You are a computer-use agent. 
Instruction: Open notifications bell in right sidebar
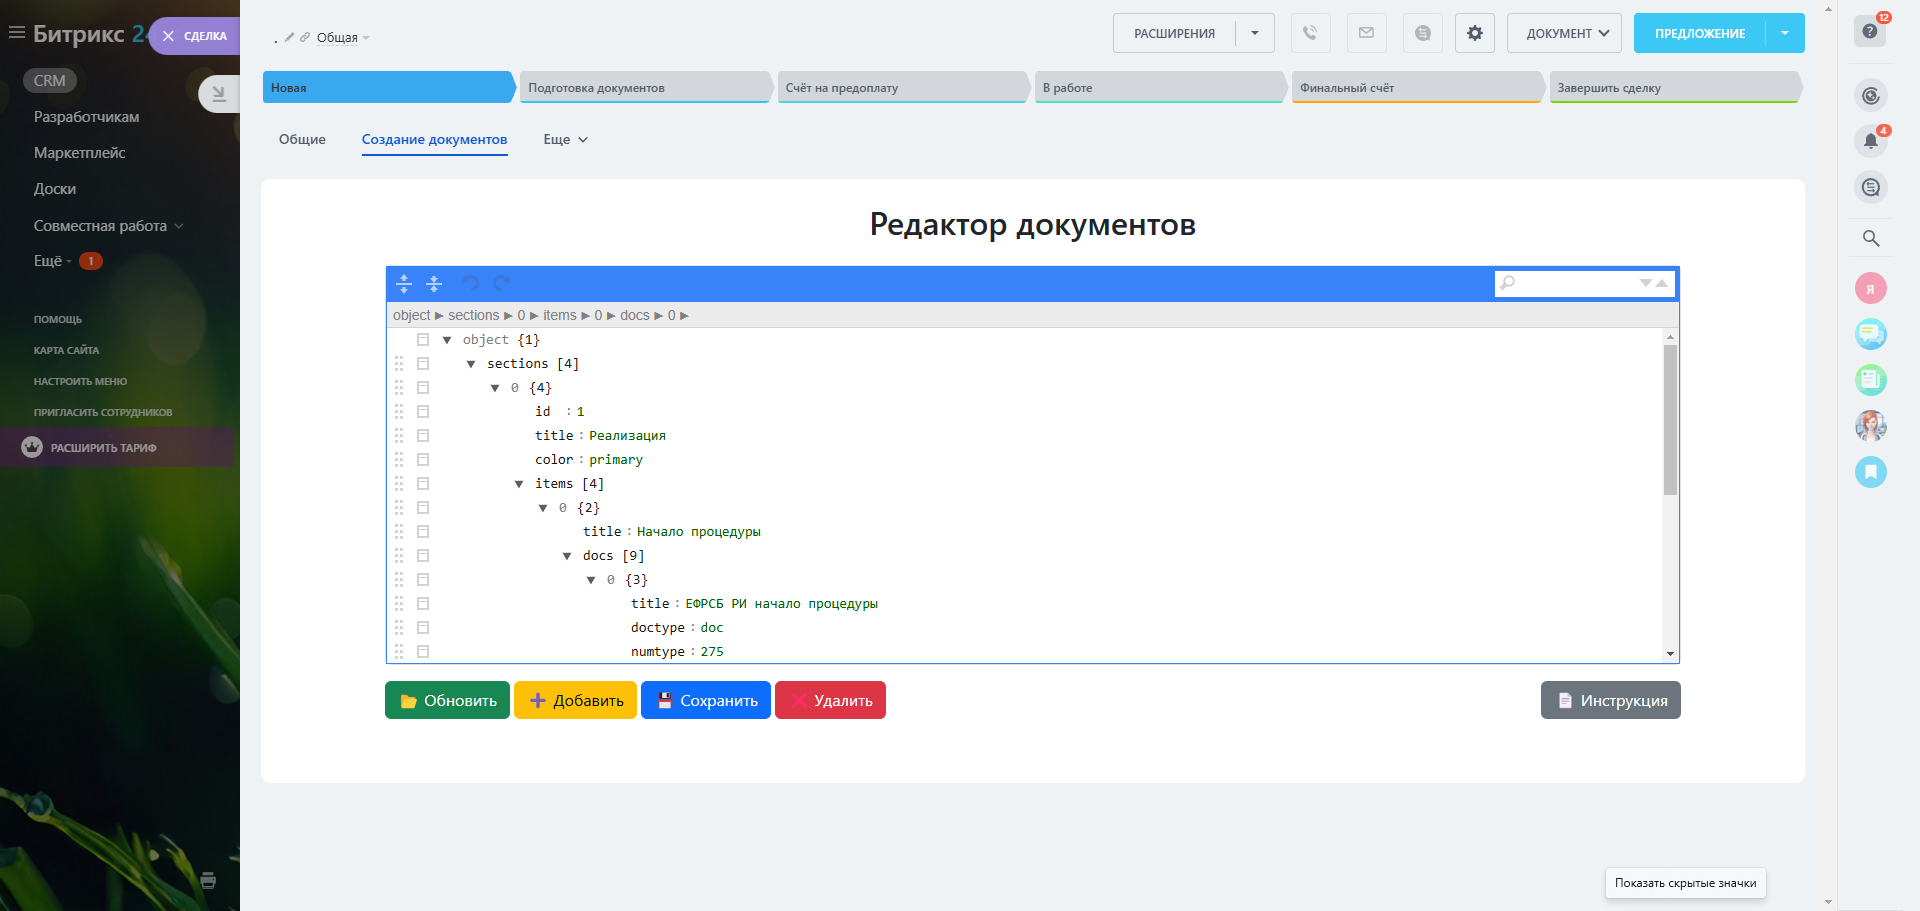point(1870,141)
